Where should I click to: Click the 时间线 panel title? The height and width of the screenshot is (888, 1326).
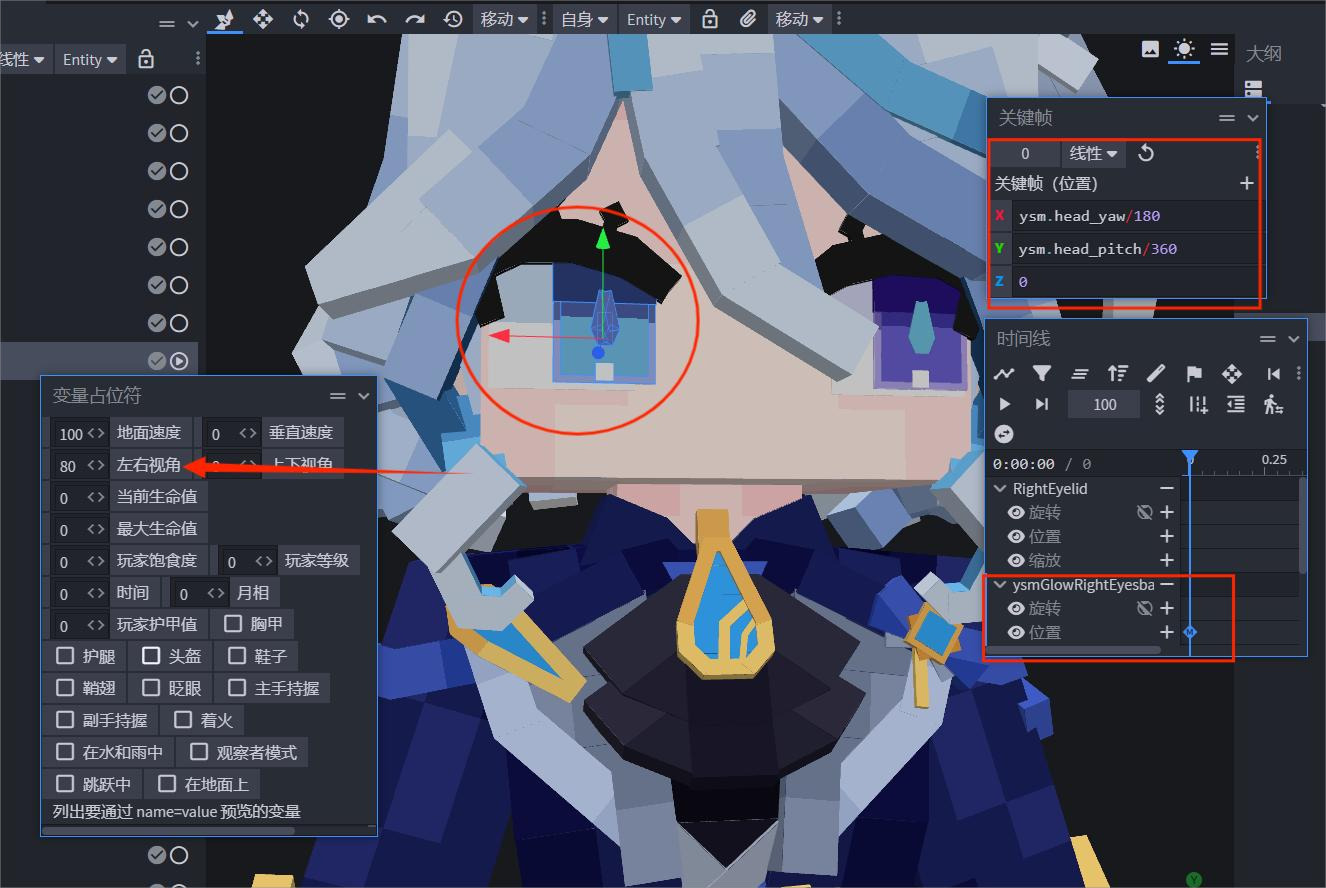(1024, 339)
